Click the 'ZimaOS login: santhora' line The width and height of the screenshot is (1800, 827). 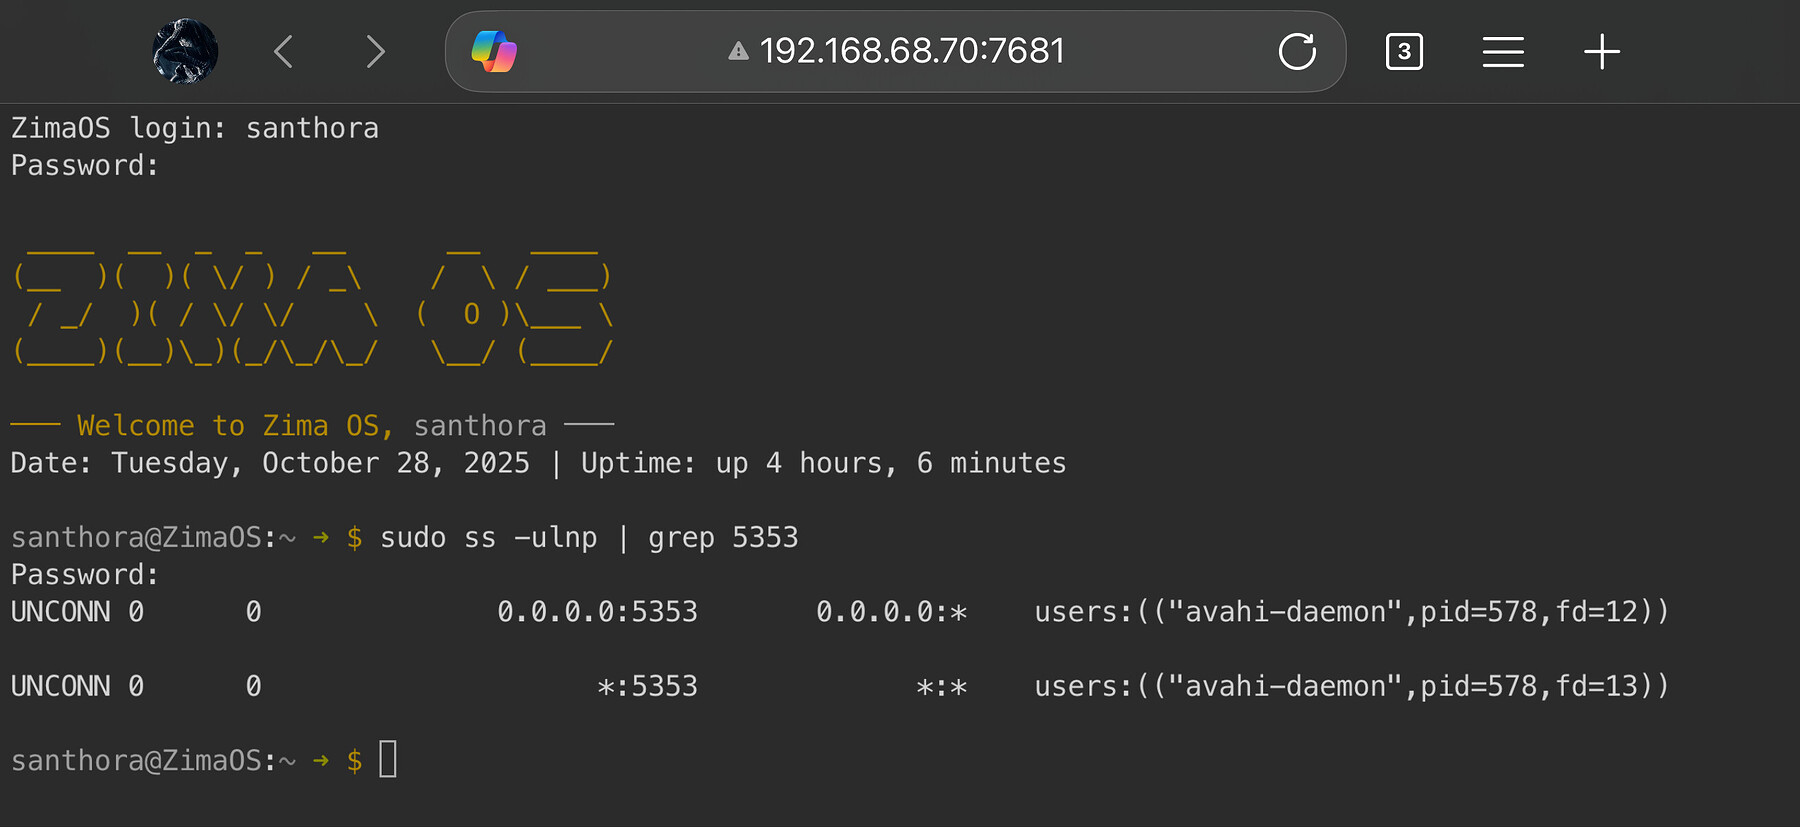point(195,128)
